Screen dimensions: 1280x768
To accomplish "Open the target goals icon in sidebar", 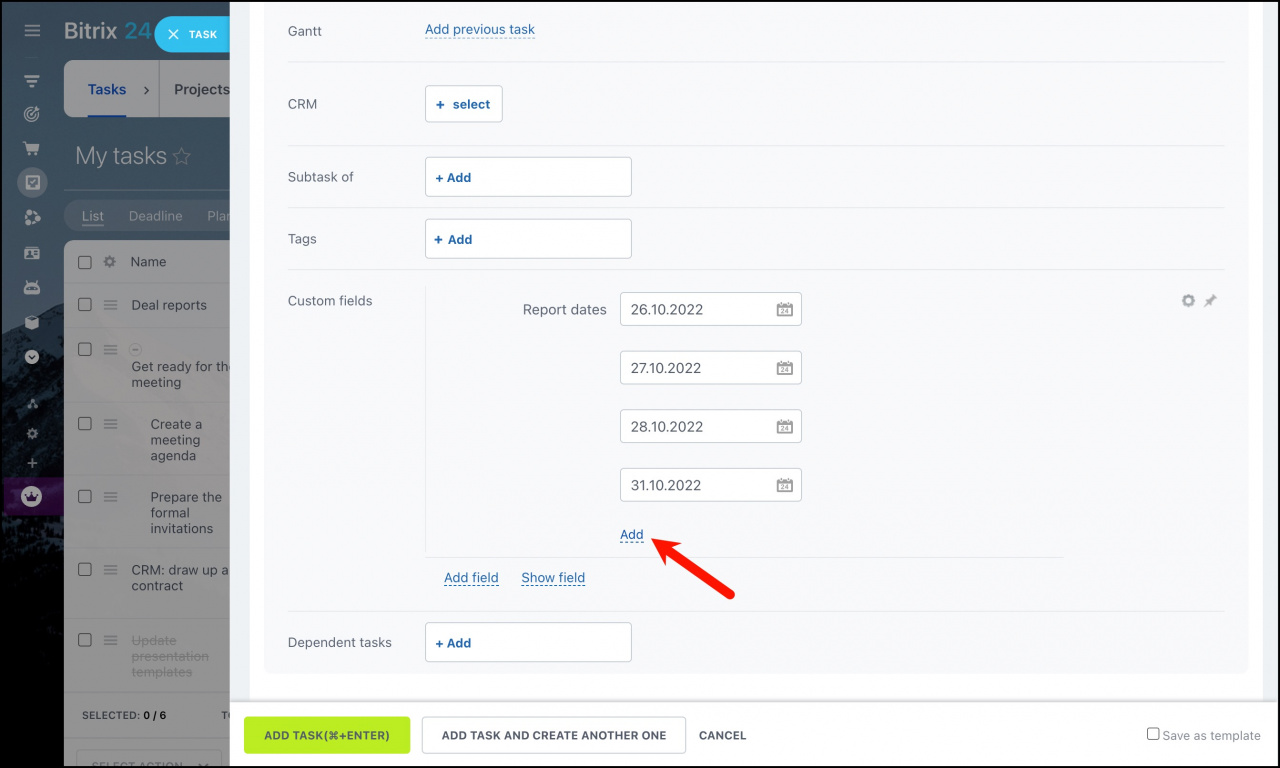I will 32,114.
